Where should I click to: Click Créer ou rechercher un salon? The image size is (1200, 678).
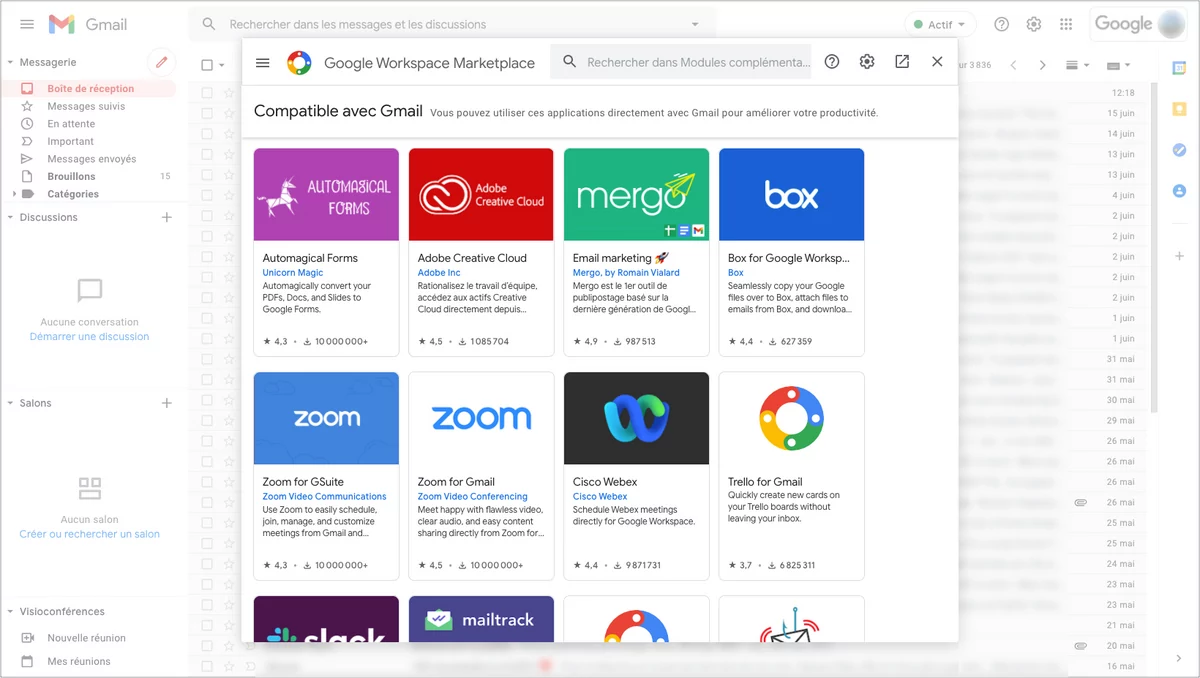tap(89, 534)
